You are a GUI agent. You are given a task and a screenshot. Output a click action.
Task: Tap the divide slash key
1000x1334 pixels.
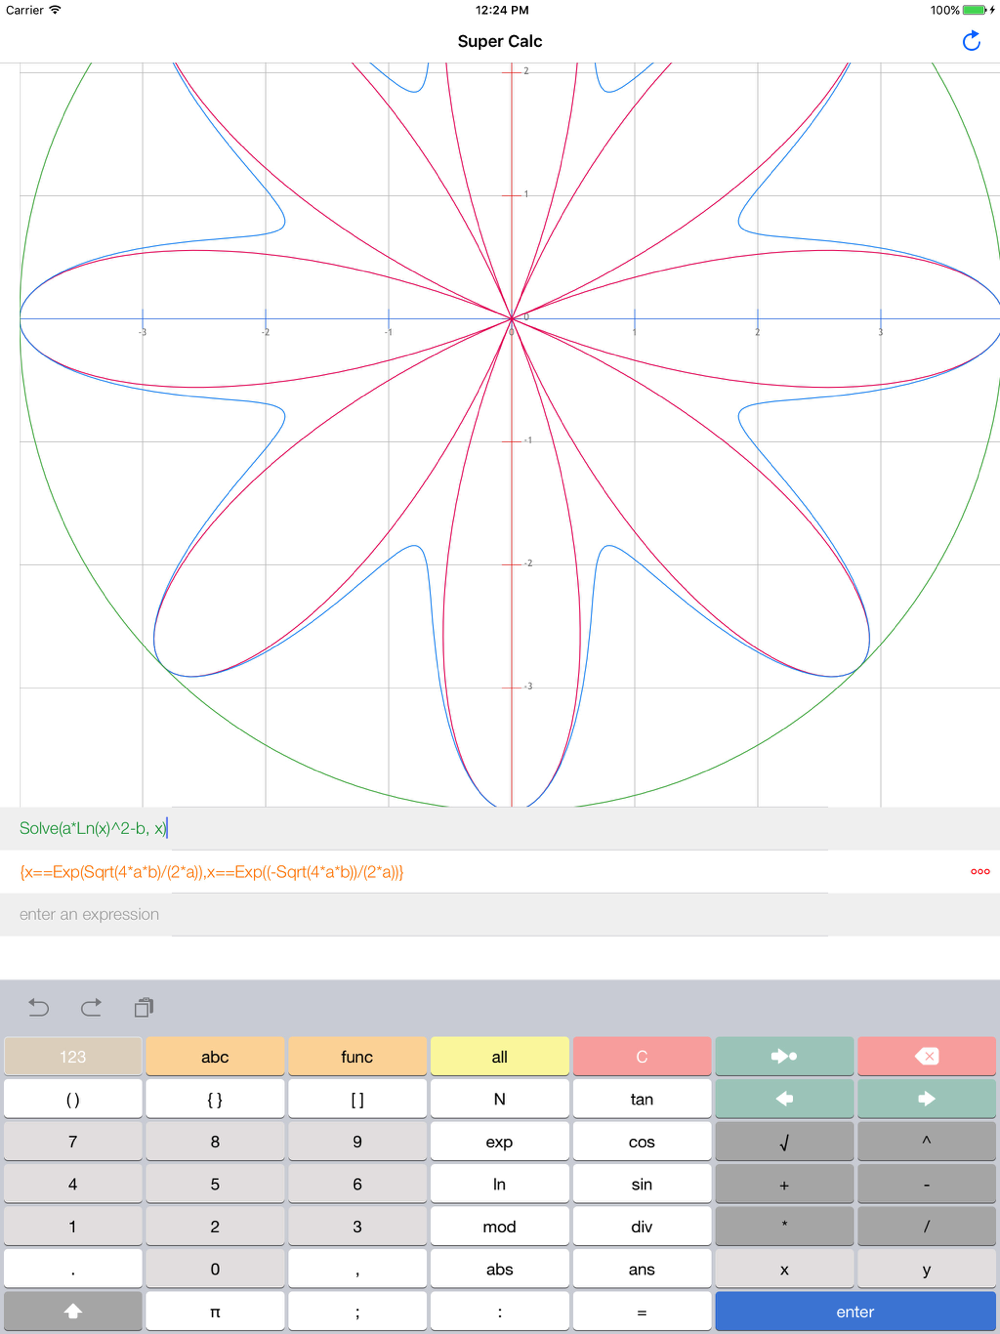tap(926, 1226)
